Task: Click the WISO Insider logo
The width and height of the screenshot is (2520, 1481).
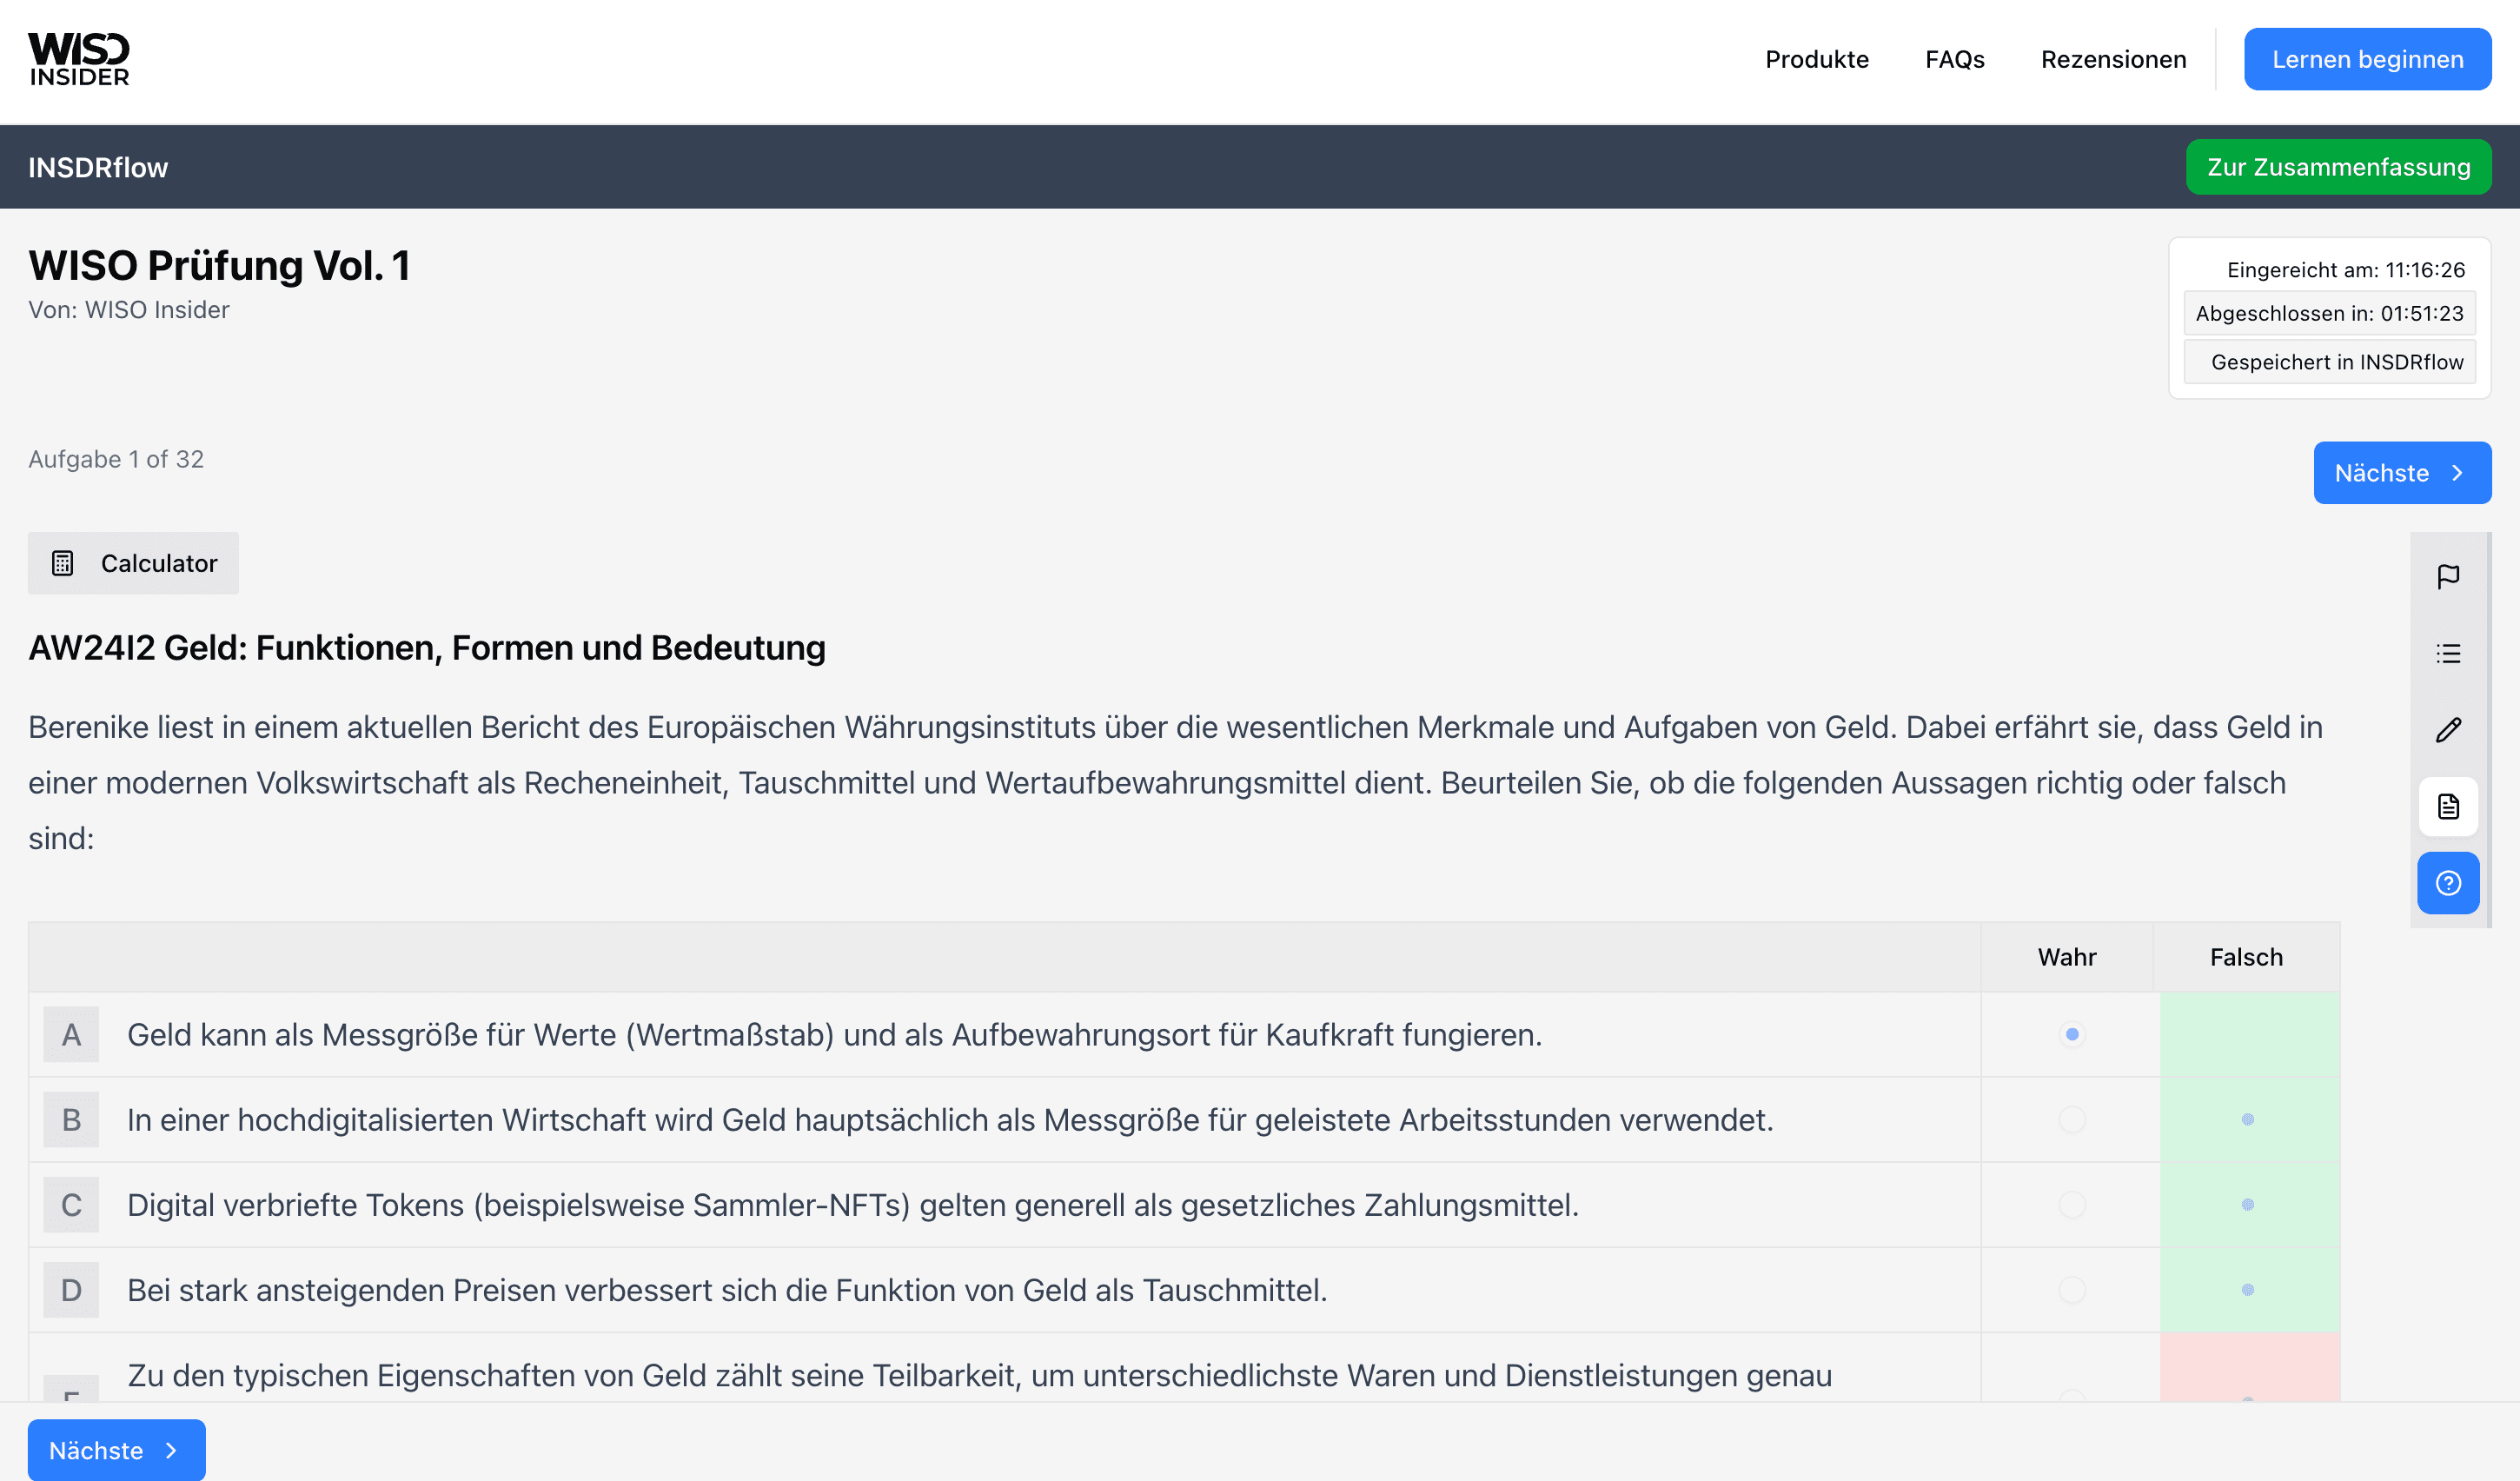Action: 79,60
